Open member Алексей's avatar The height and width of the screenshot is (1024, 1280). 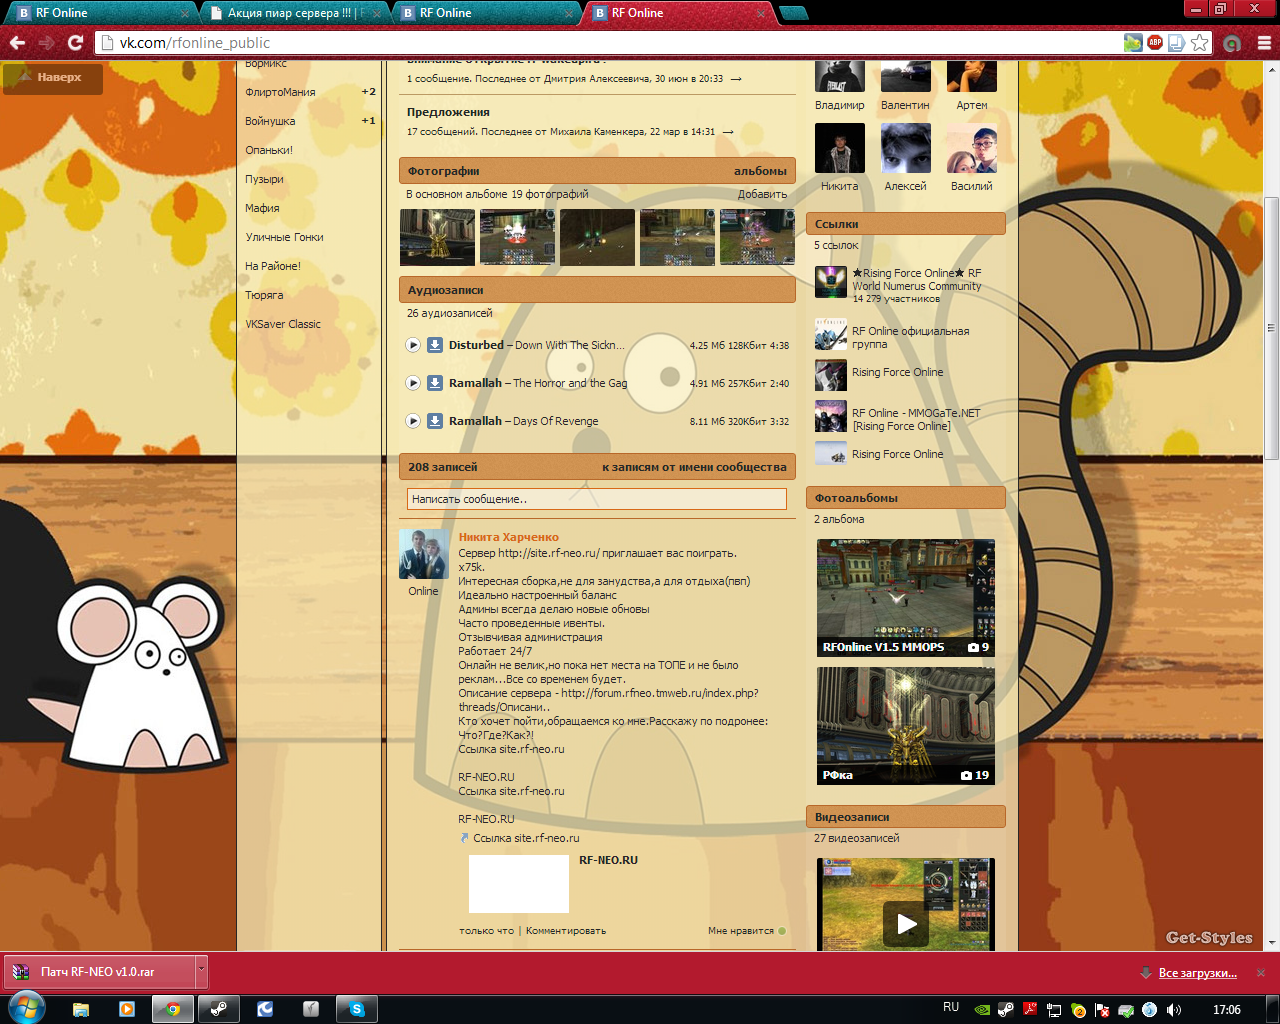pos(906,149)
